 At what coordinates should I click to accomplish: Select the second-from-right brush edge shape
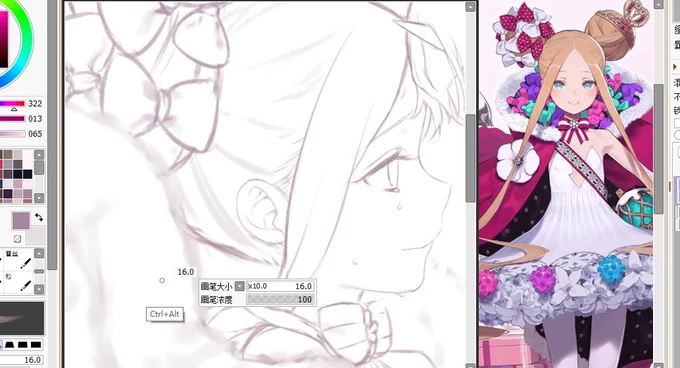point(23,345)
